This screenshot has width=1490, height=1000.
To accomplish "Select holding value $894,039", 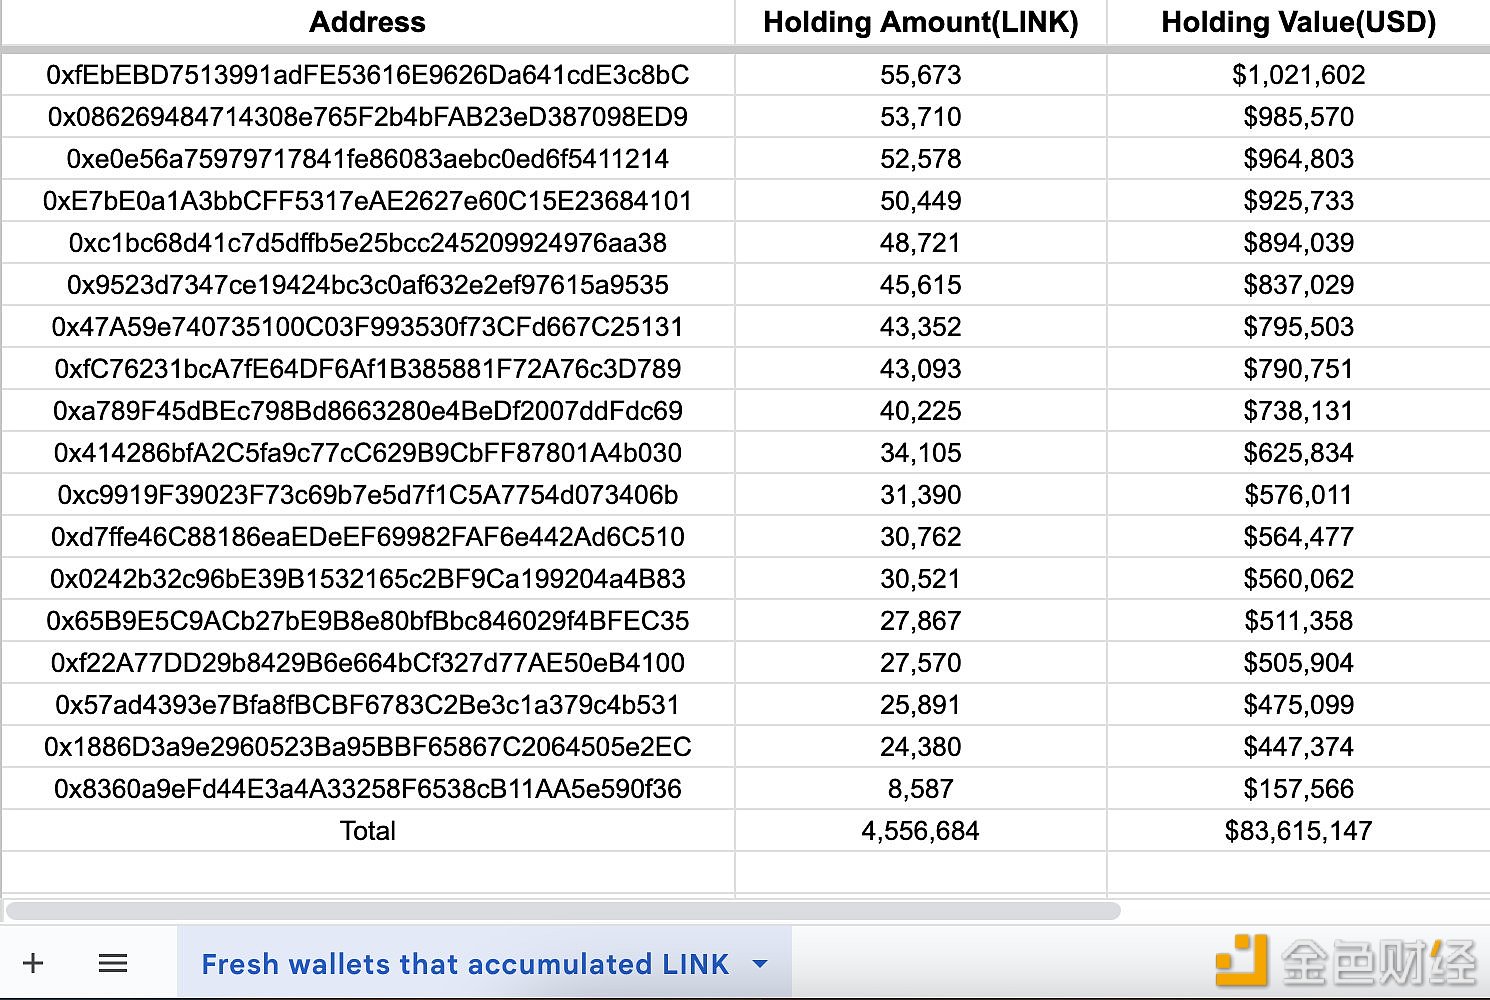I will pyautogui.click(x=1298, y=243).
